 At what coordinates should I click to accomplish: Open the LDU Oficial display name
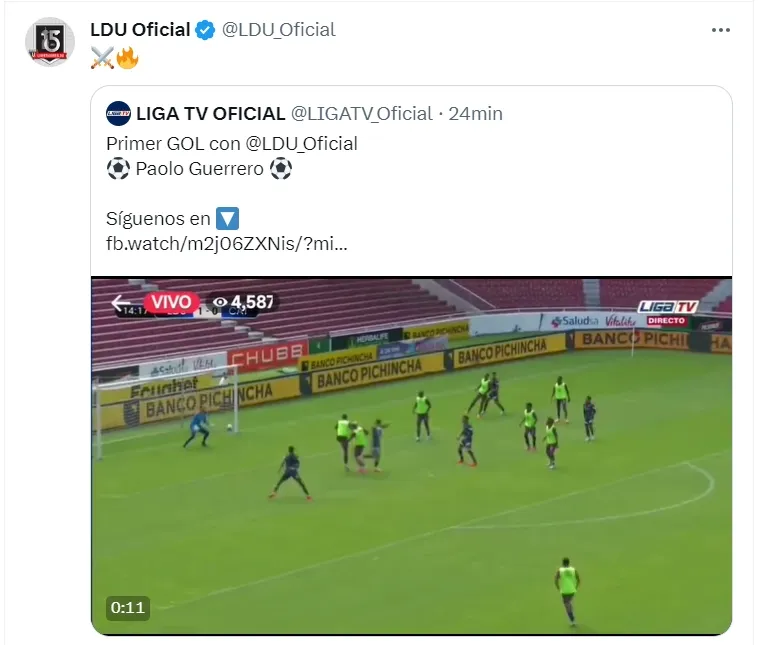click(141, 30)
